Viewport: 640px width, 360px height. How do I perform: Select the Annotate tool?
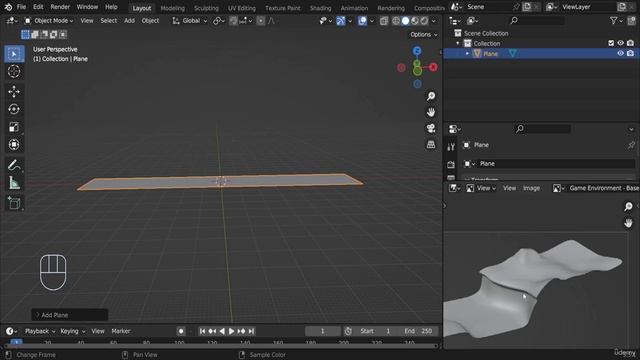[x=14, y=165]
